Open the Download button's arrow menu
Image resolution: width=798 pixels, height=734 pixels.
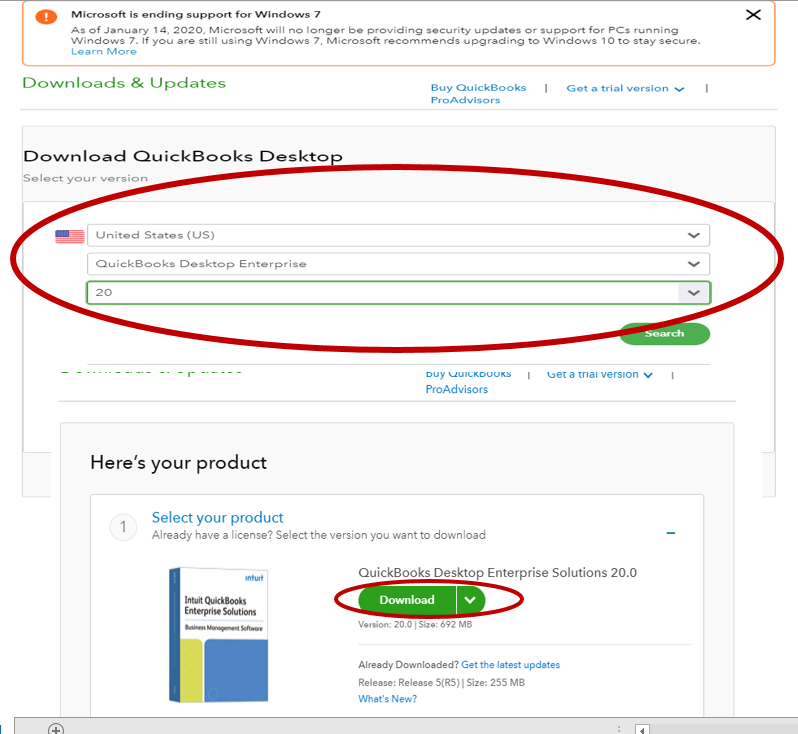470,600
